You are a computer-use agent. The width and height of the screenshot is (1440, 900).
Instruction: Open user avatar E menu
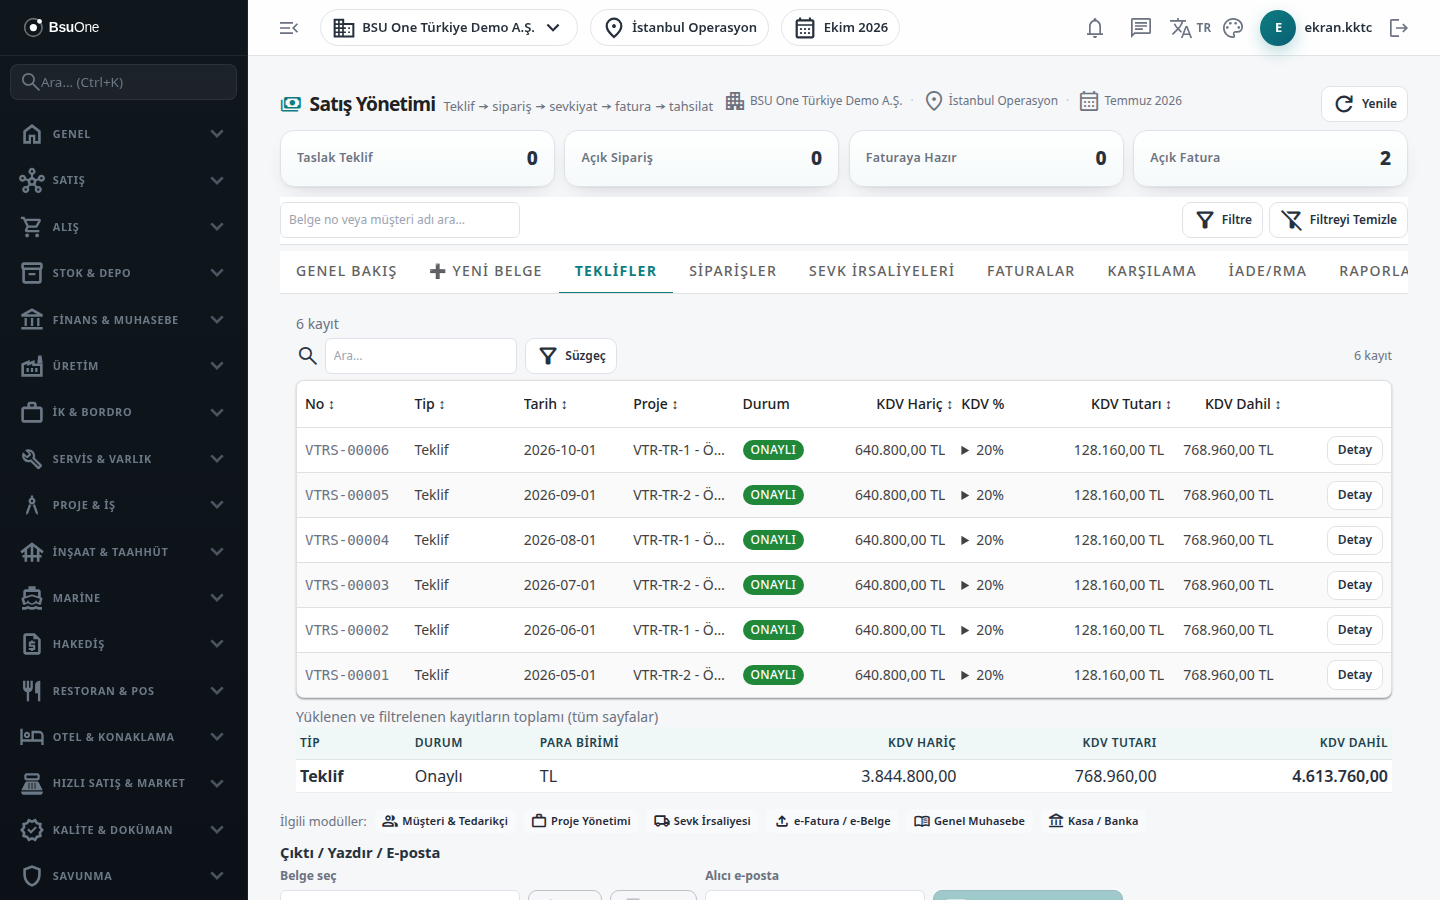[1278, 28]
